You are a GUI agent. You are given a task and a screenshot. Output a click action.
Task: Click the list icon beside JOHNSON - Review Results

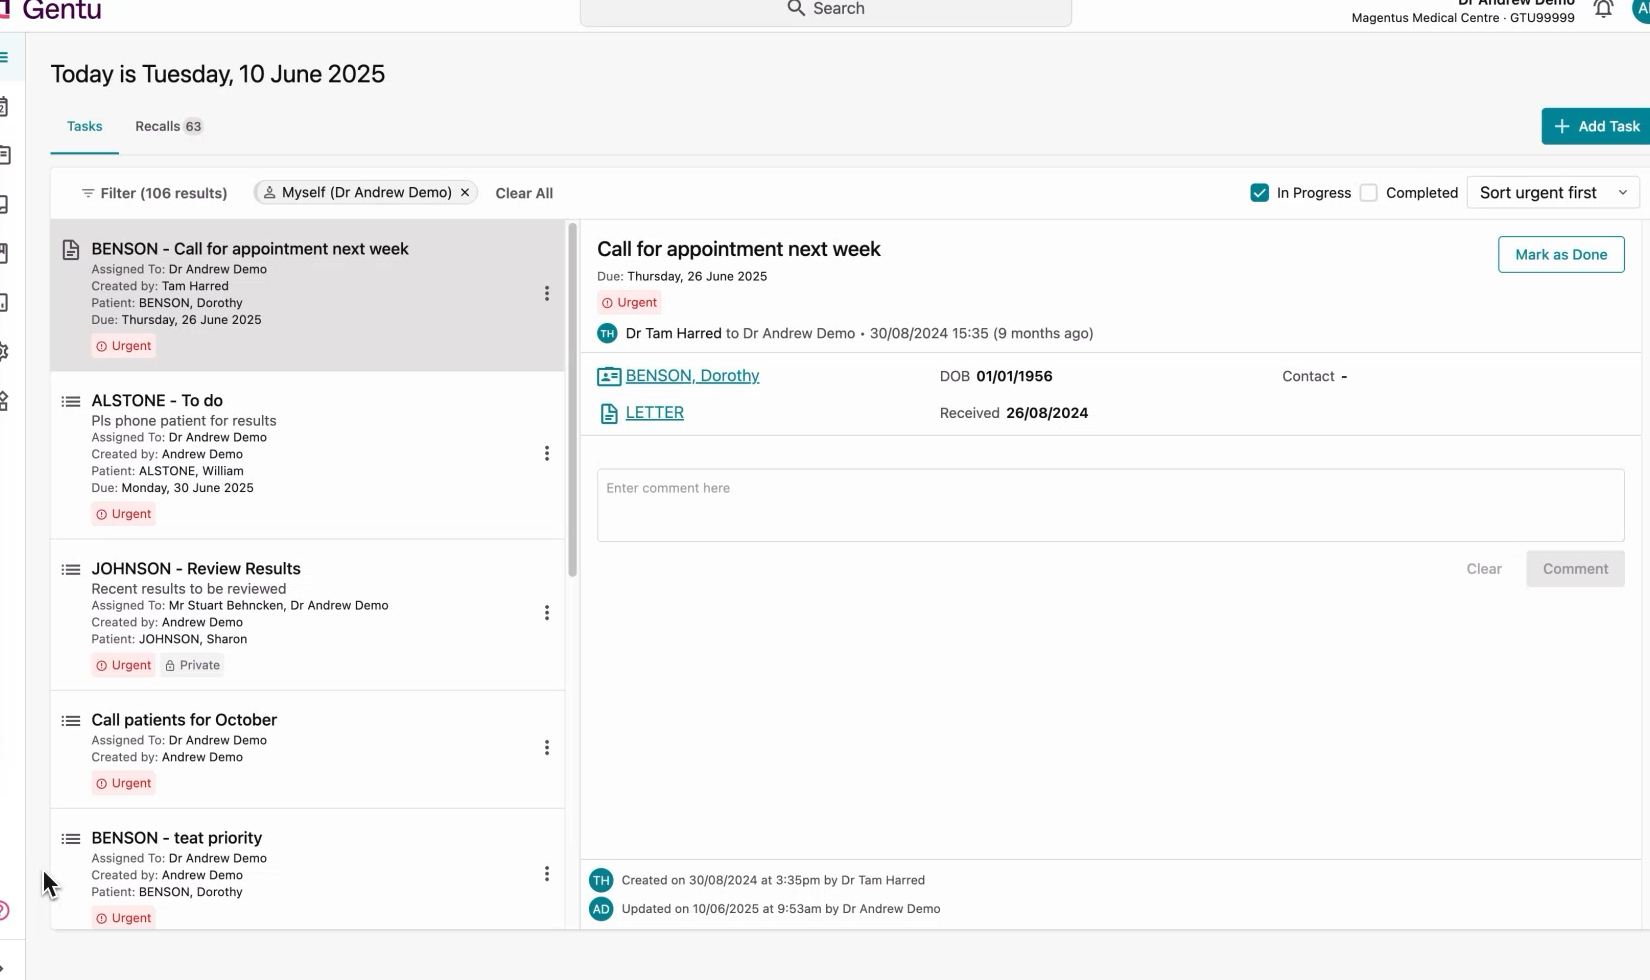click(71, 569)
